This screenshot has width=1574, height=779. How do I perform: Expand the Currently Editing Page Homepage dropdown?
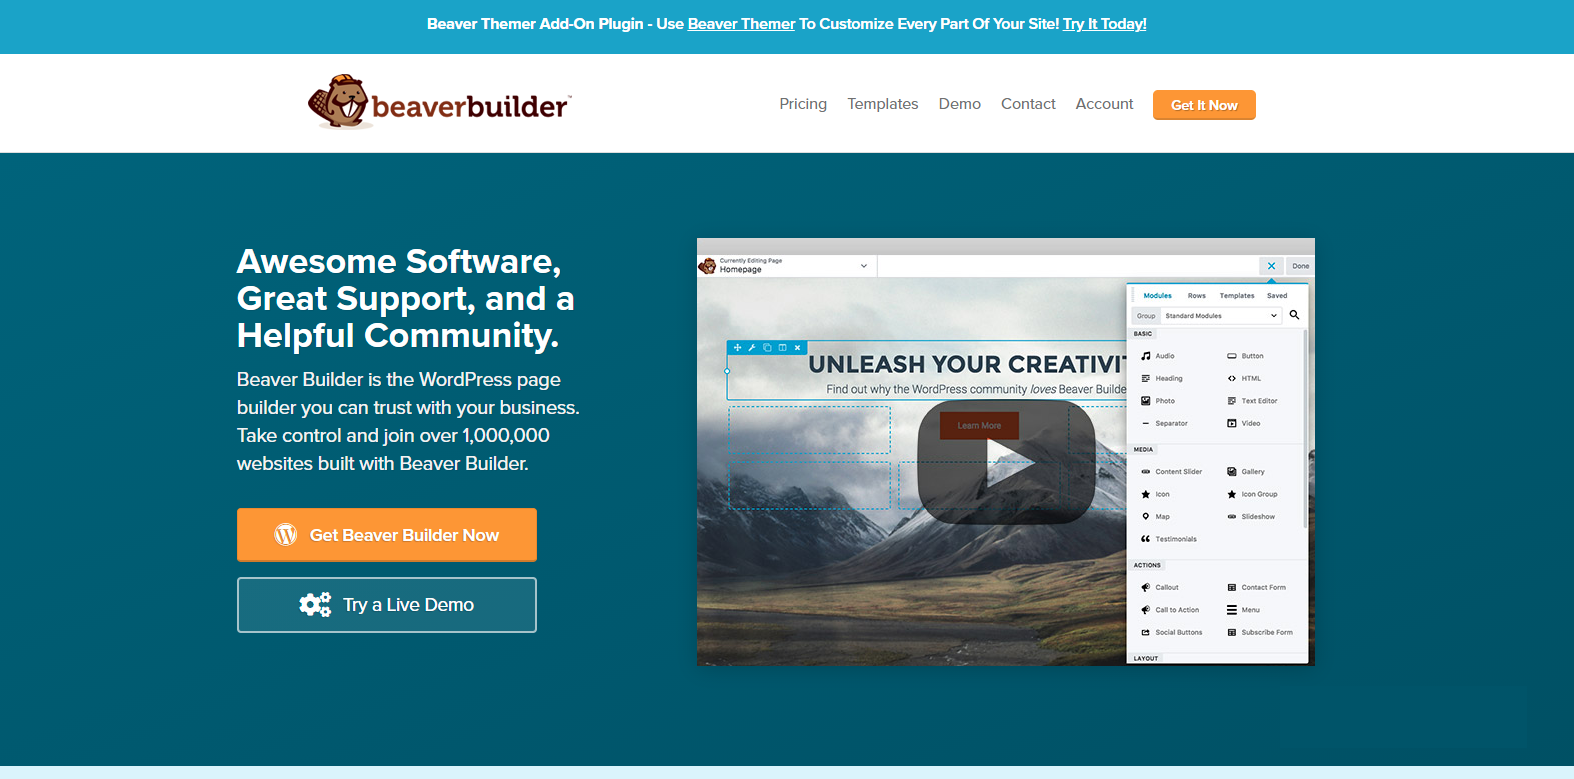(x=864, y=266)
